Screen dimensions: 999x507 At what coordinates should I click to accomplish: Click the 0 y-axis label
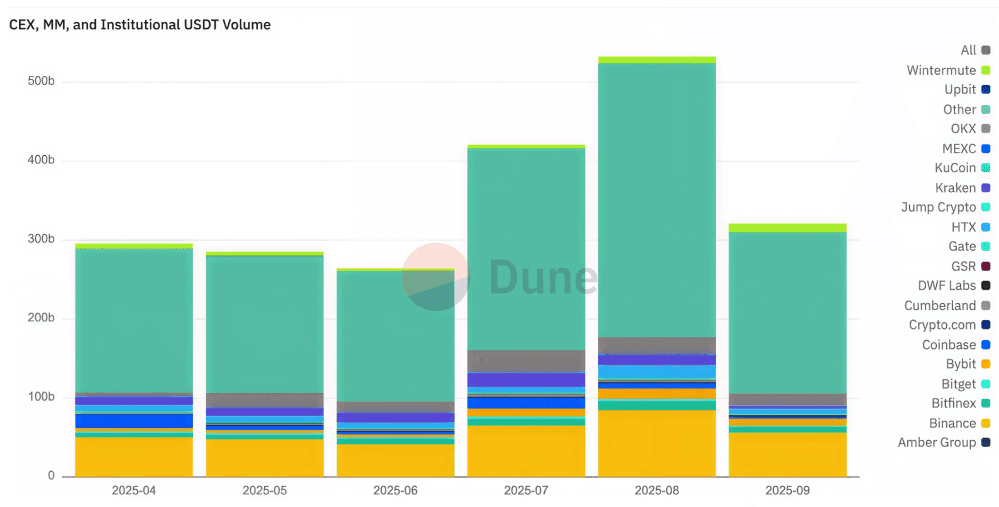(x=51, y=476)
